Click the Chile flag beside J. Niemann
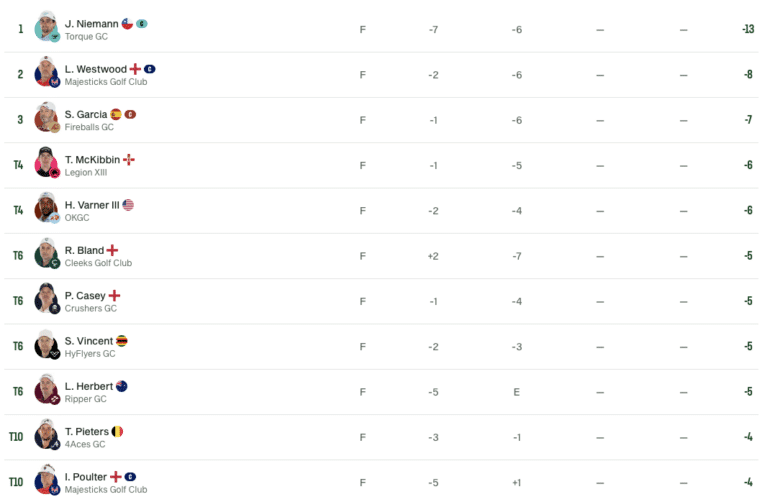The height and width of the screenshot is (502, 770). coord(127,24)
